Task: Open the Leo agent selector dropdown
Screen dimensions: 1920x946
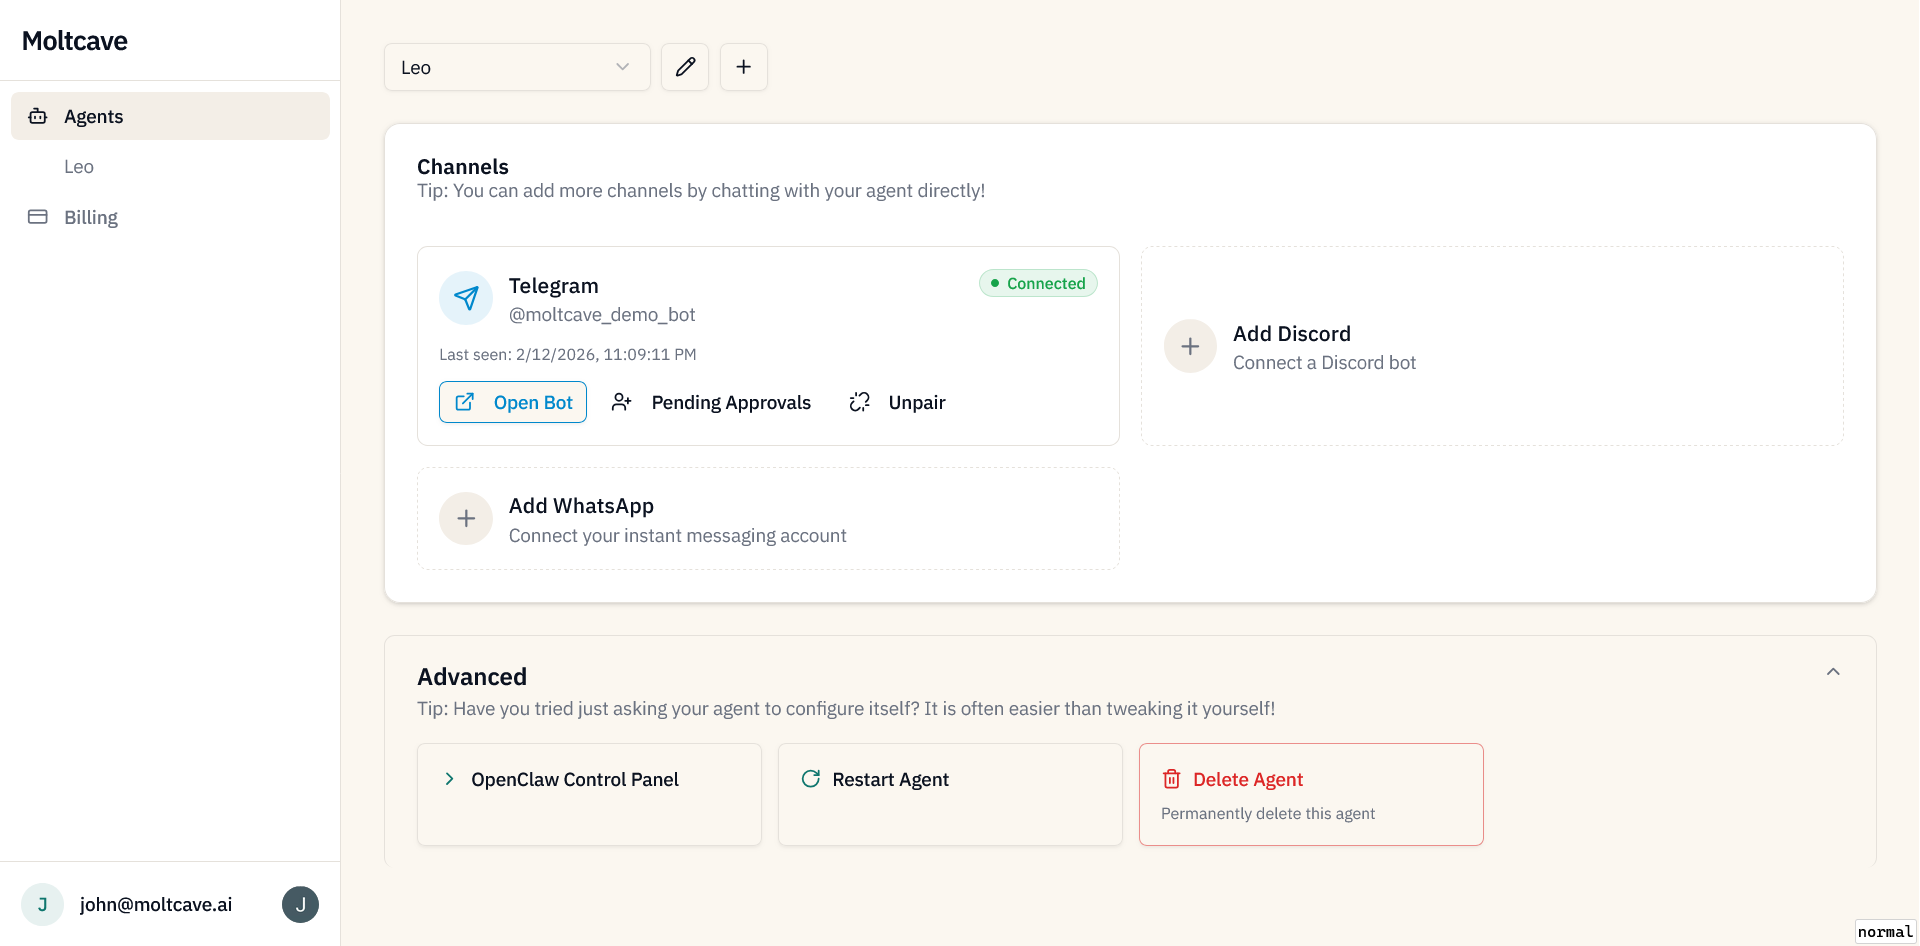Action: (516, 67)
